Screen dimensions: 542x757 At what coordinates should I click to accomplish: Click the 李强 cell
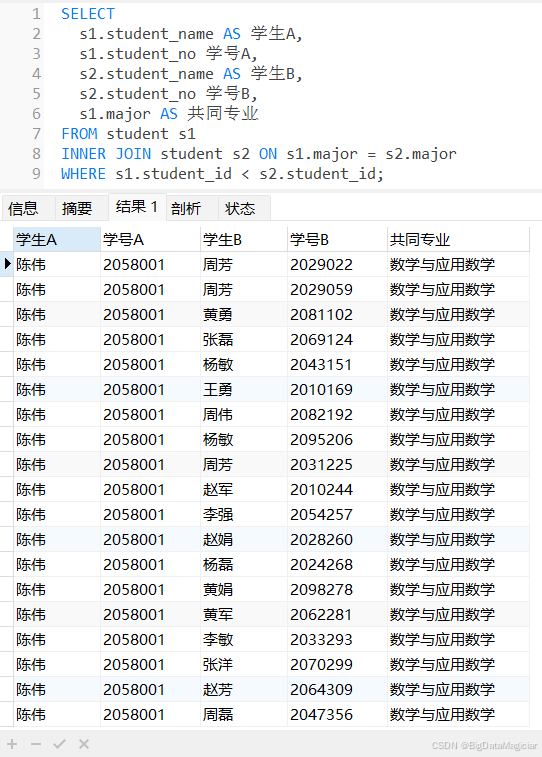point(244,515)
